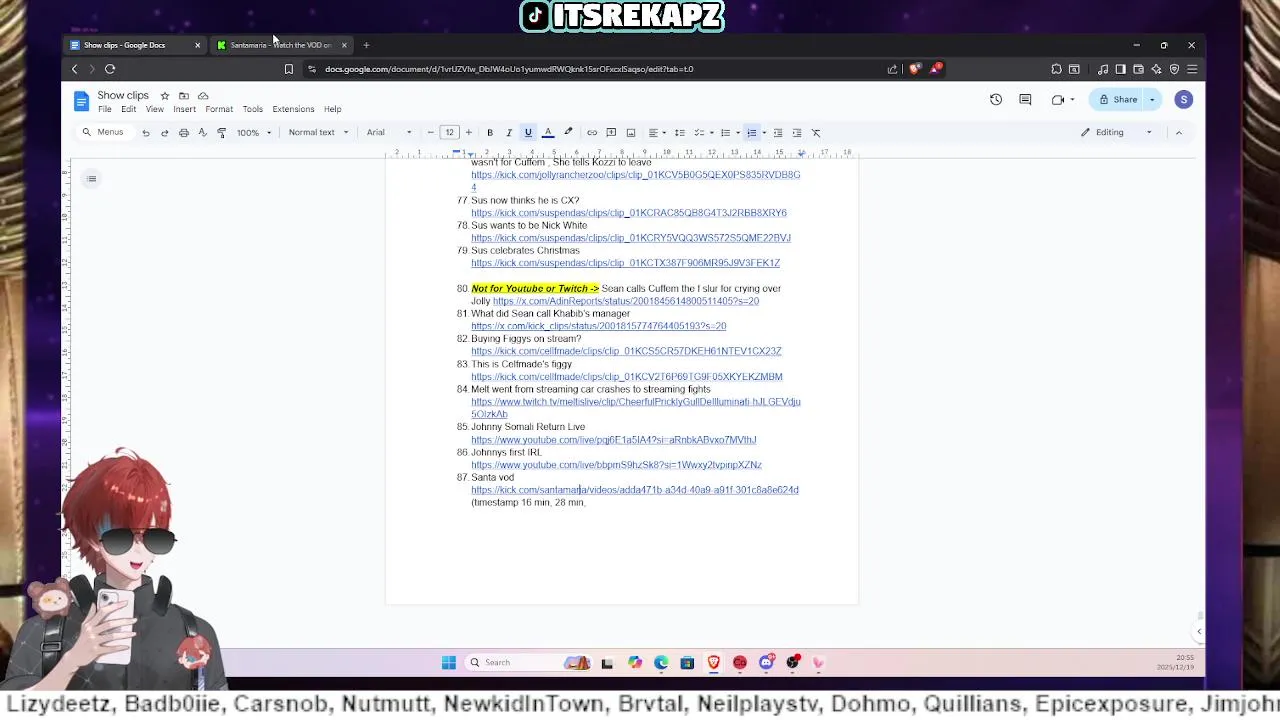Click the account avatar S
Image resolution: width=1280 pixels, height=720 pixels.
click(x=1184, y=100)
